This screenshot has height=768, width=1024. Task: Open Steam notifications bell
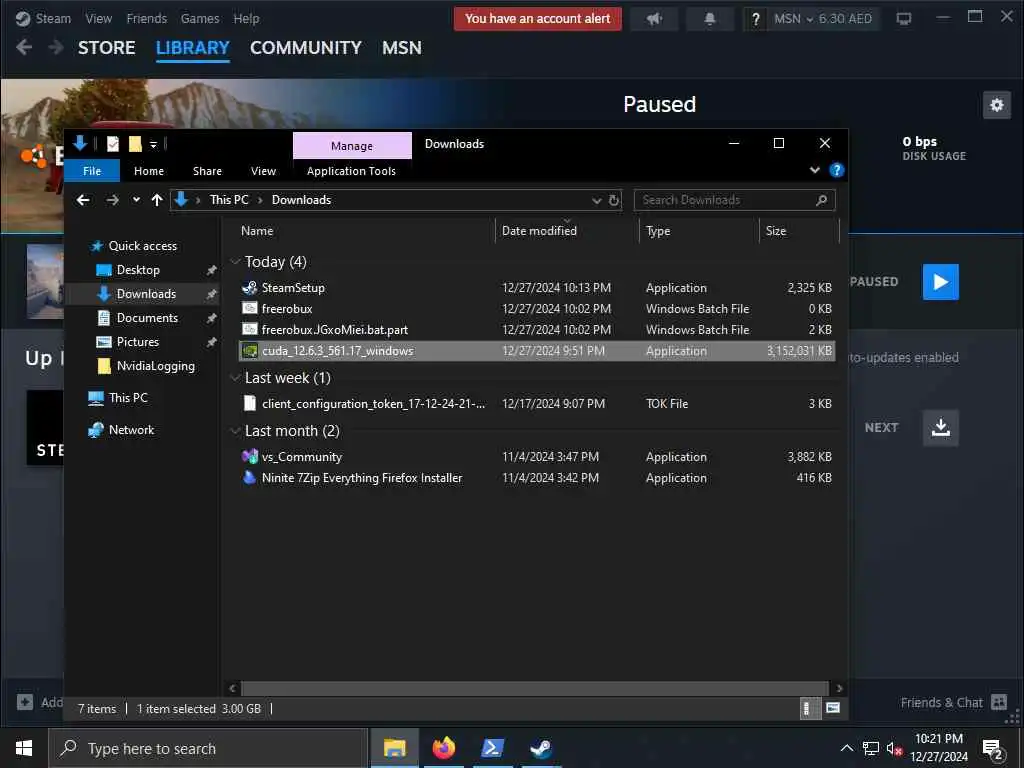(709, 19)
